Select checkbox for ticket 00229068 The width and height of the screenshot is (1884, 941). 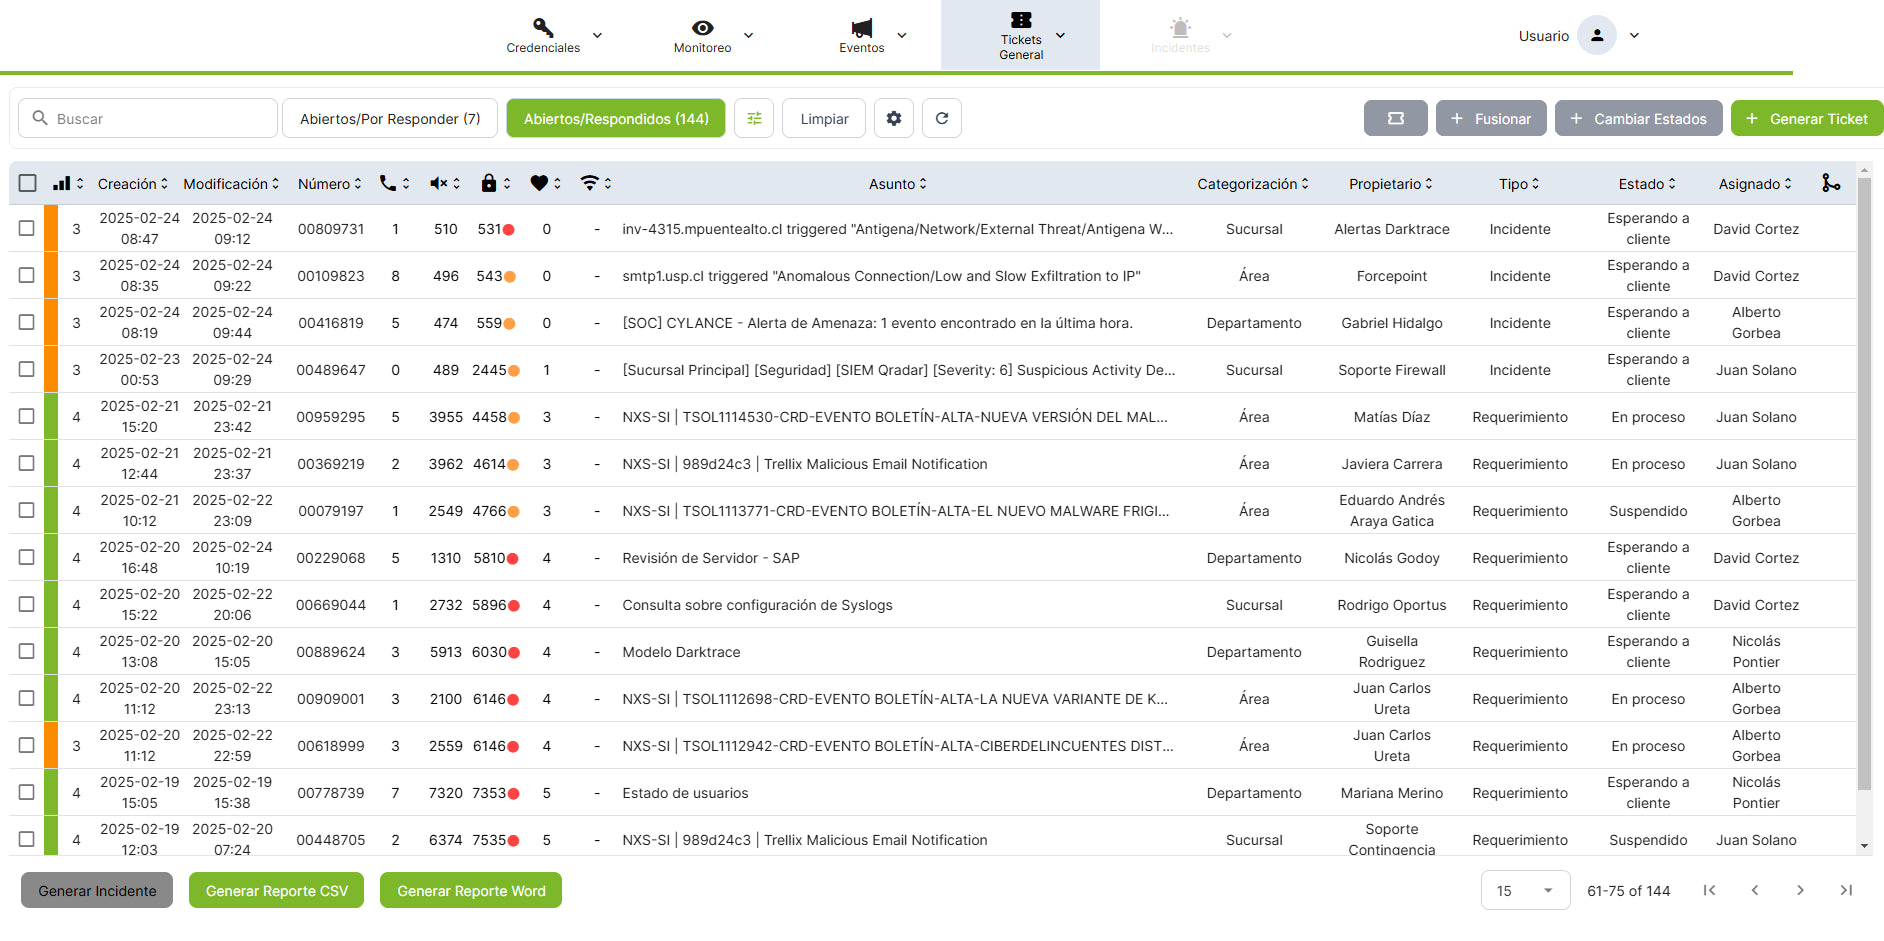(27, 557)
